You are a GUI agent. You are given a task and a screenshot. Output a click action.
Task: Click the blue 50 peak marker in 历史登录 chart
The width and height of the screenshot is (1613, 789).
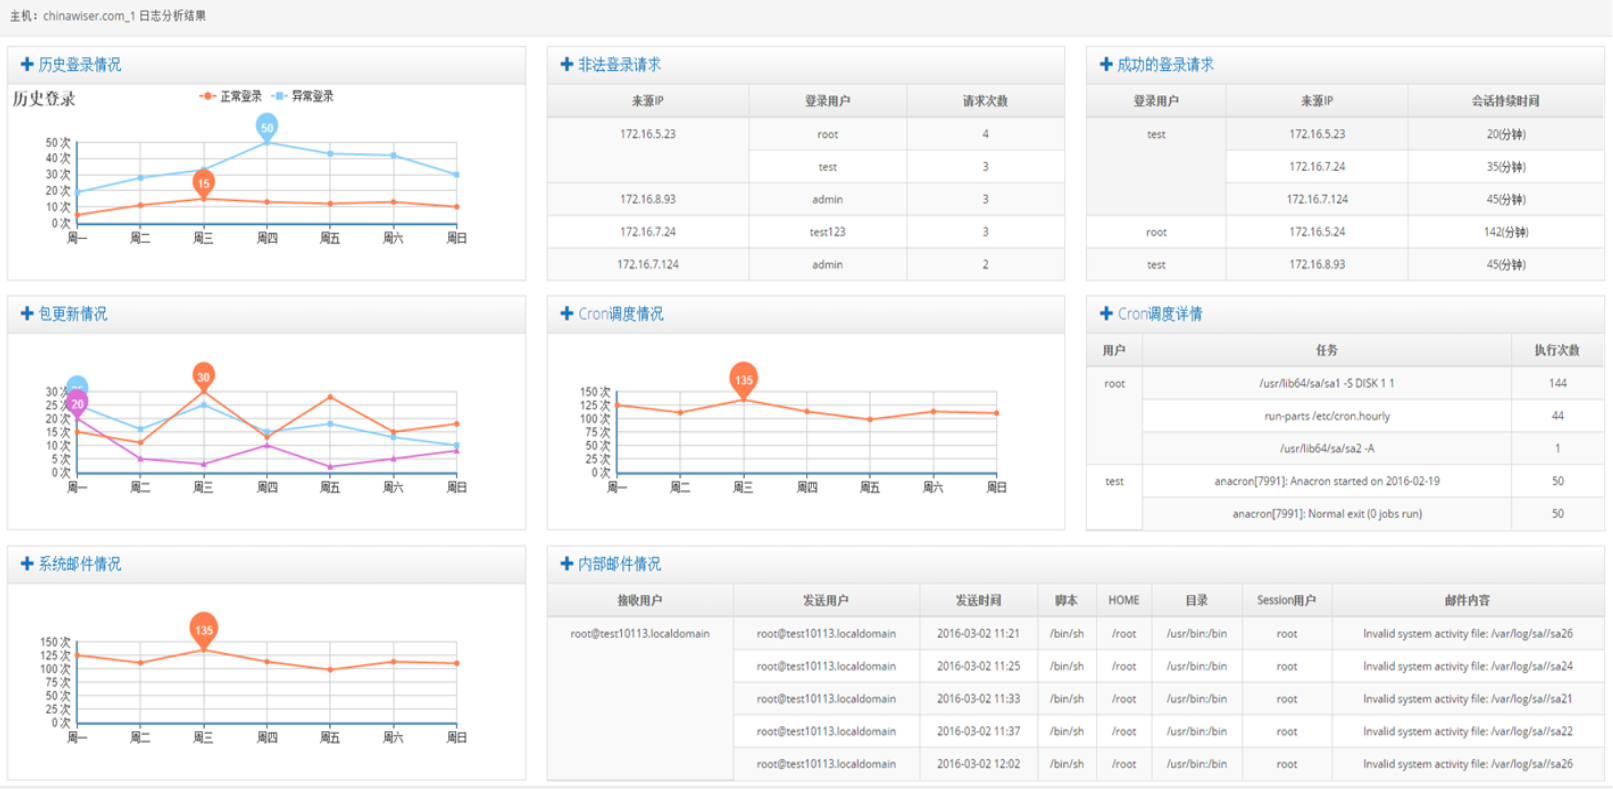(267, 127)
